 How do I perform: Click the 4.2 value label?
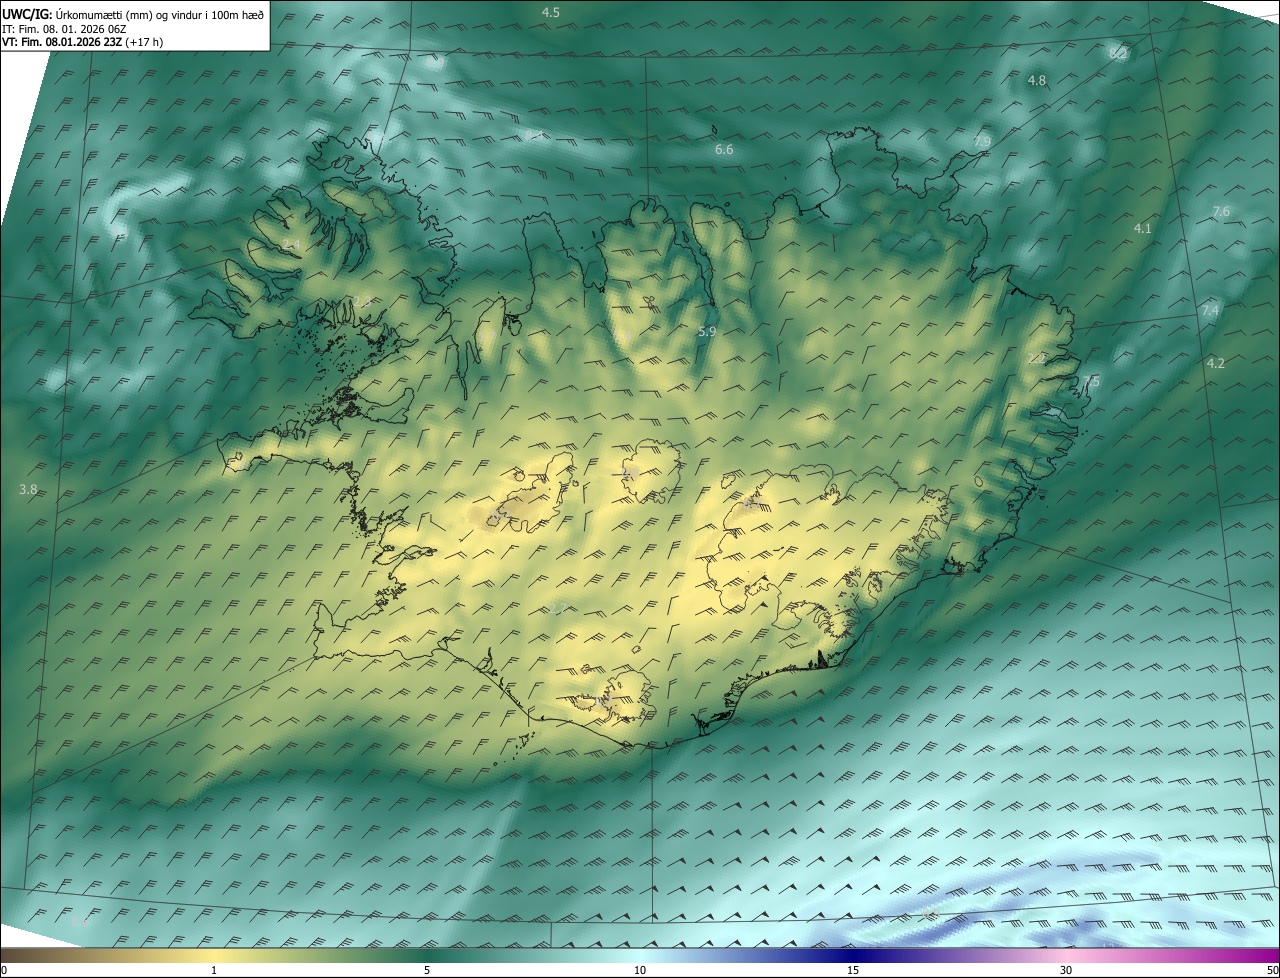1215,363
